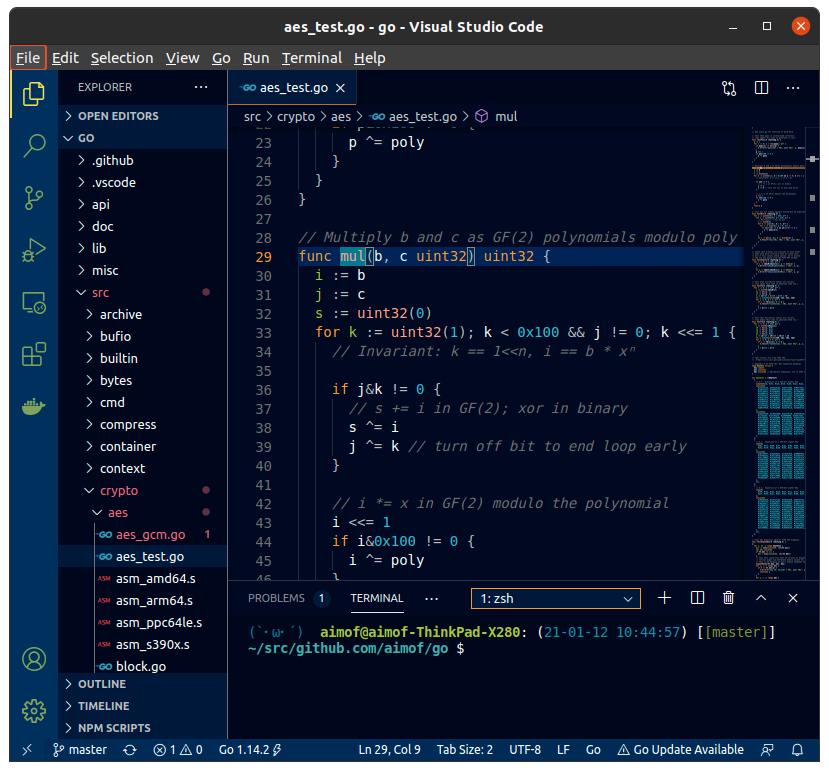The image size is (829, 771).
Task: Expand the OPEN EDITORS section
Action: (143, 116)
